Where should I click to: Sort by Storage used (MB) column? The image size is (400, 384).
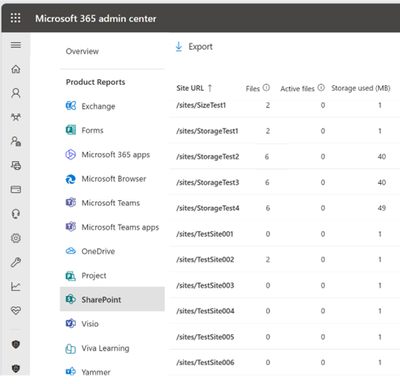click(x=361, y=88)
